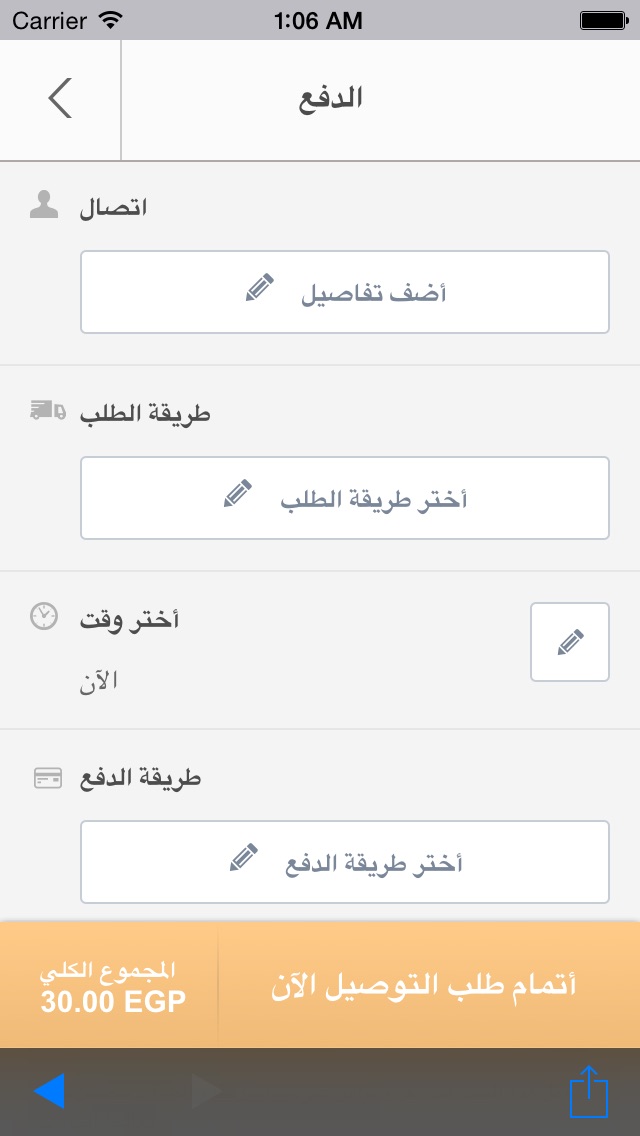Open the share icon in bottom toolbar
The width and height of the screenshot is (640, 1136).
(x=589, y=1090)
